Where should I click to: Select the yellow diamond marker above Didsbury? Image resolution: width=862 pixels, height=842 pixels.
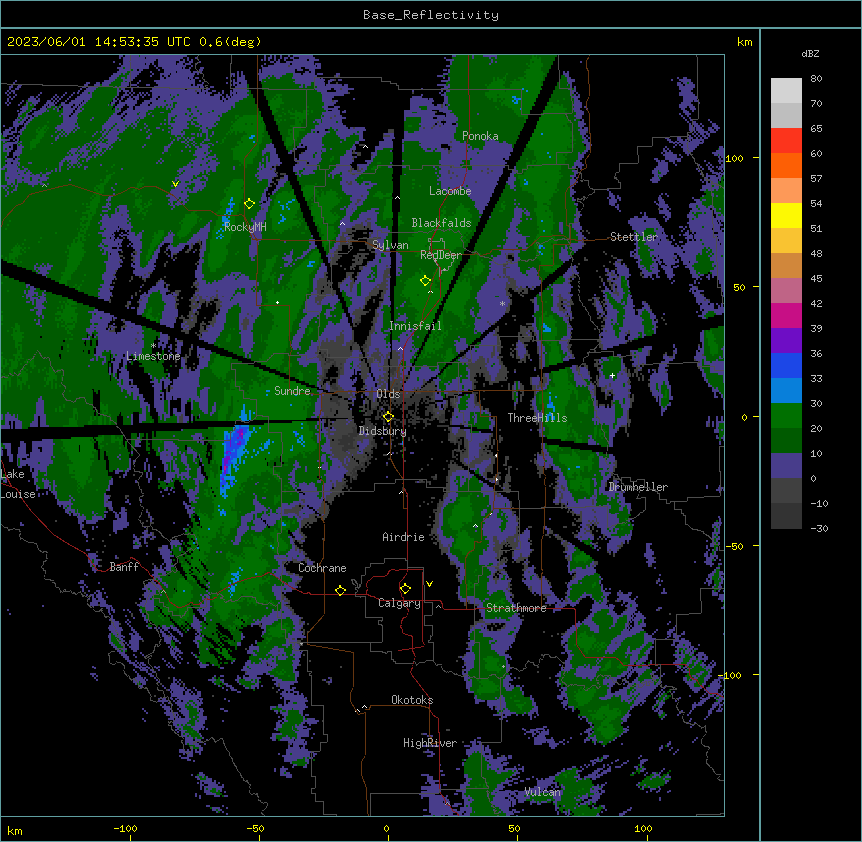coord(388,416)
